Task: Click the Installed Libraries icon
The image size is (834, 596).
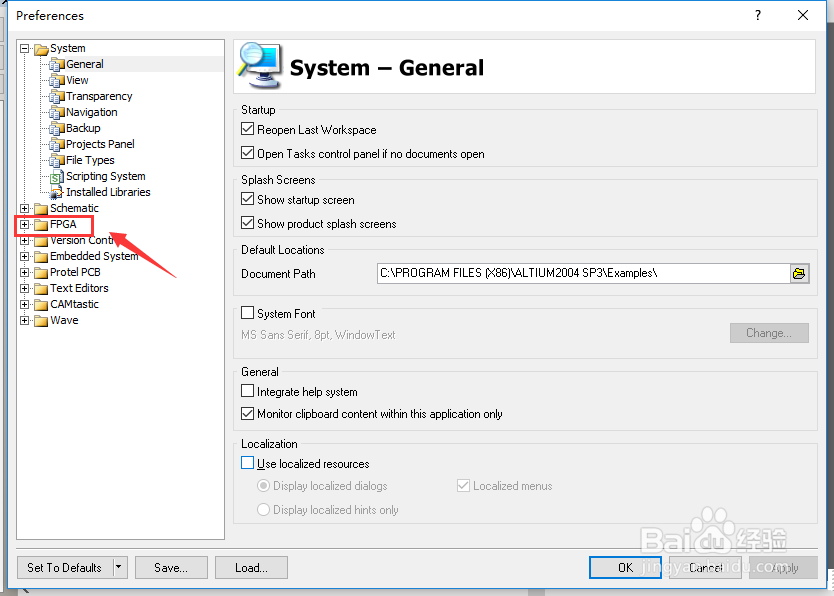Action: coord(56,192)
